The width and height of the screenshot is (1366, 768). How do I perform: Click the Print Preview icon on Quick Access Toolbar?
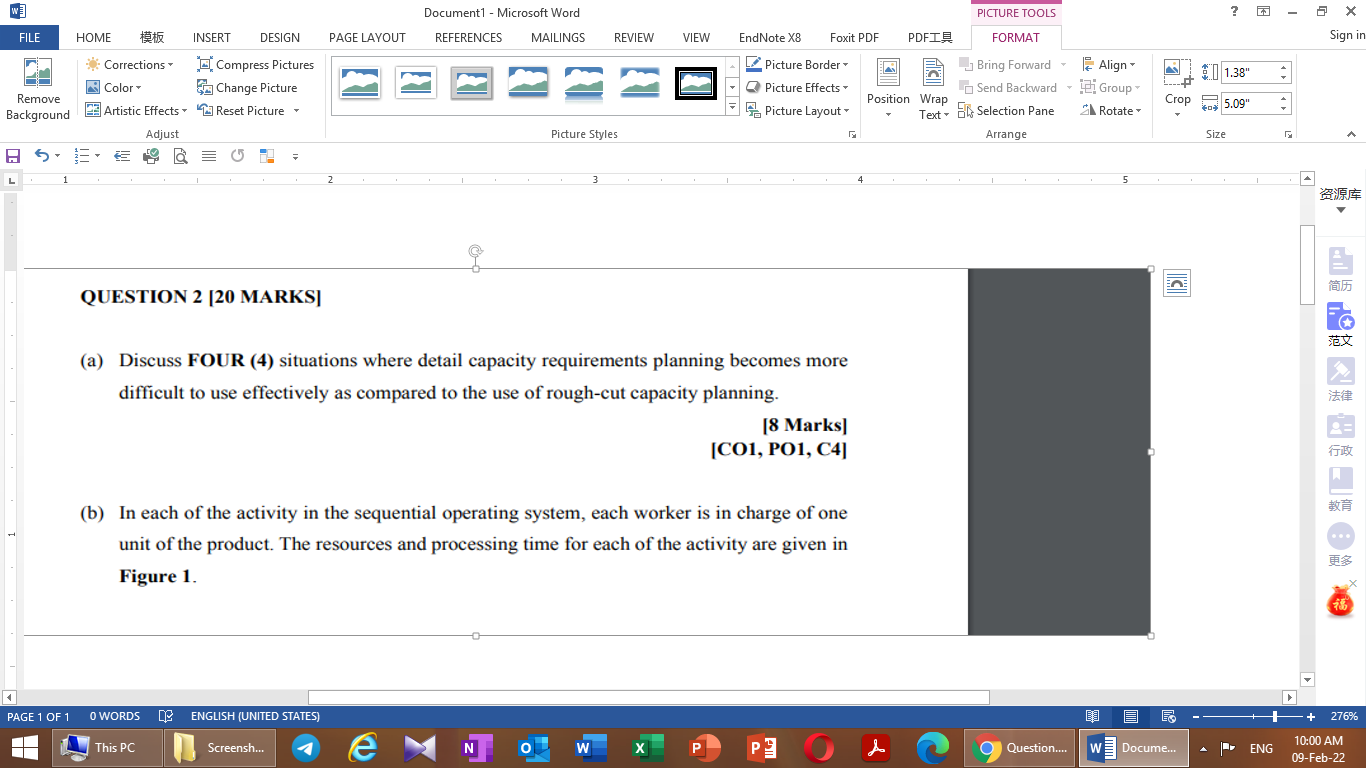180,156
